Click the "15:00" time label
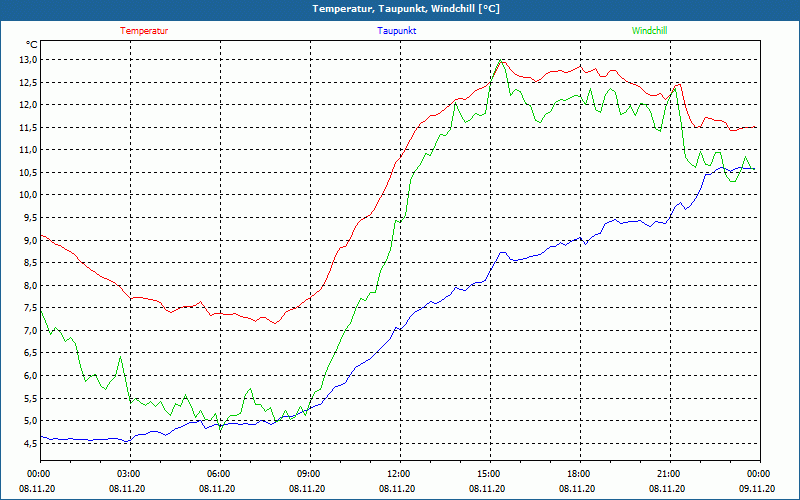Viewport: 800px width, 500px height. point(490,474)
